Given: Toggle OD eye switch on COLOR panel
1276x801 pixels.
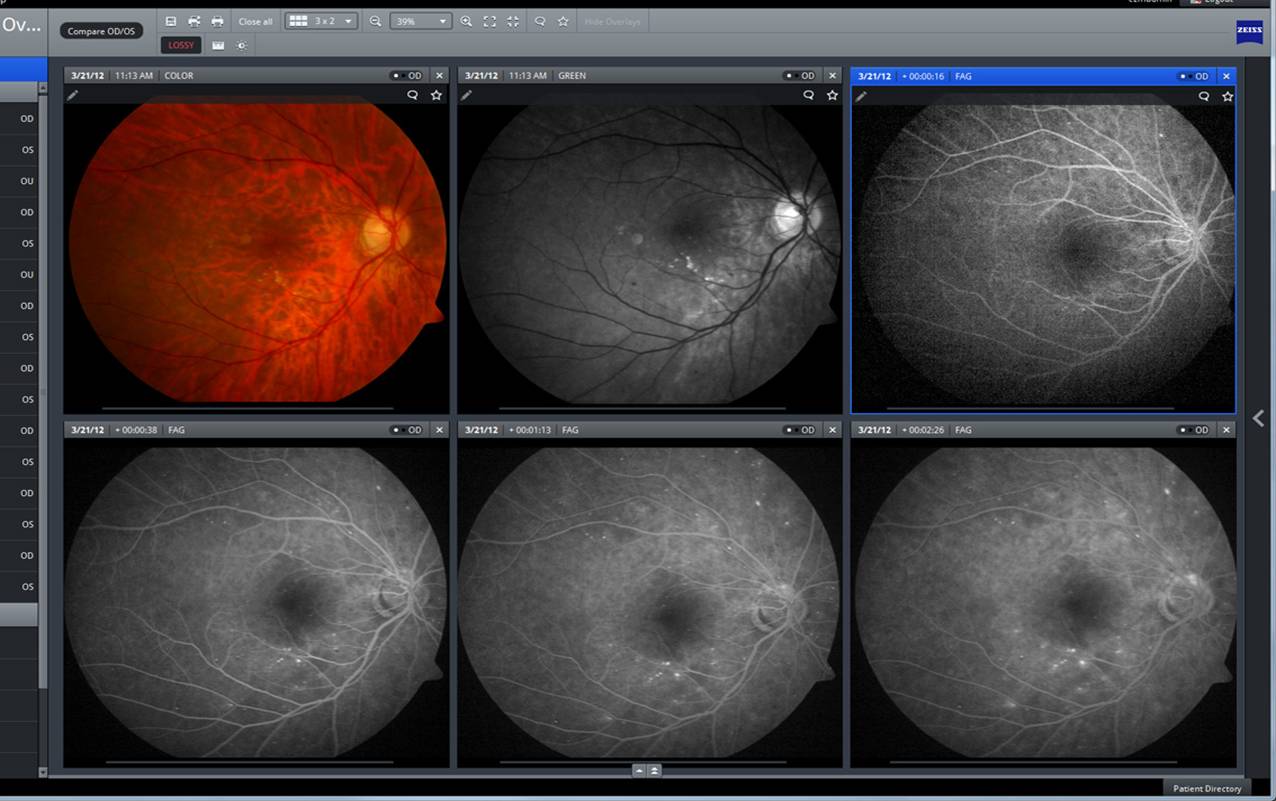Looking at the screenshot, I should tap(407, 76).
